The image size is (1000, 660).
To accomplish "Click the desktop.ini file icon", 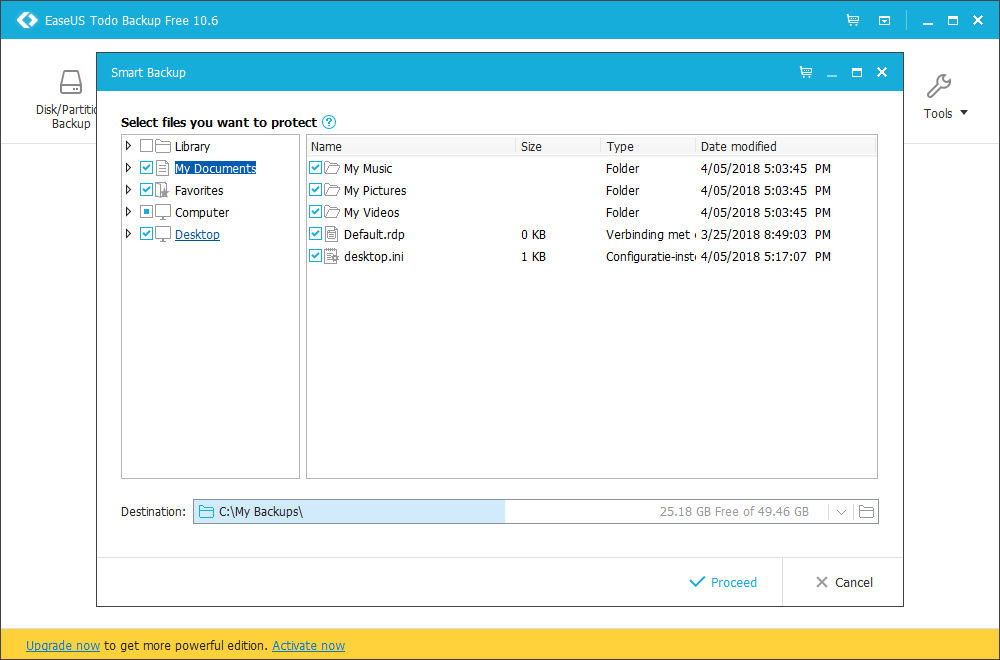I will 332,256.
